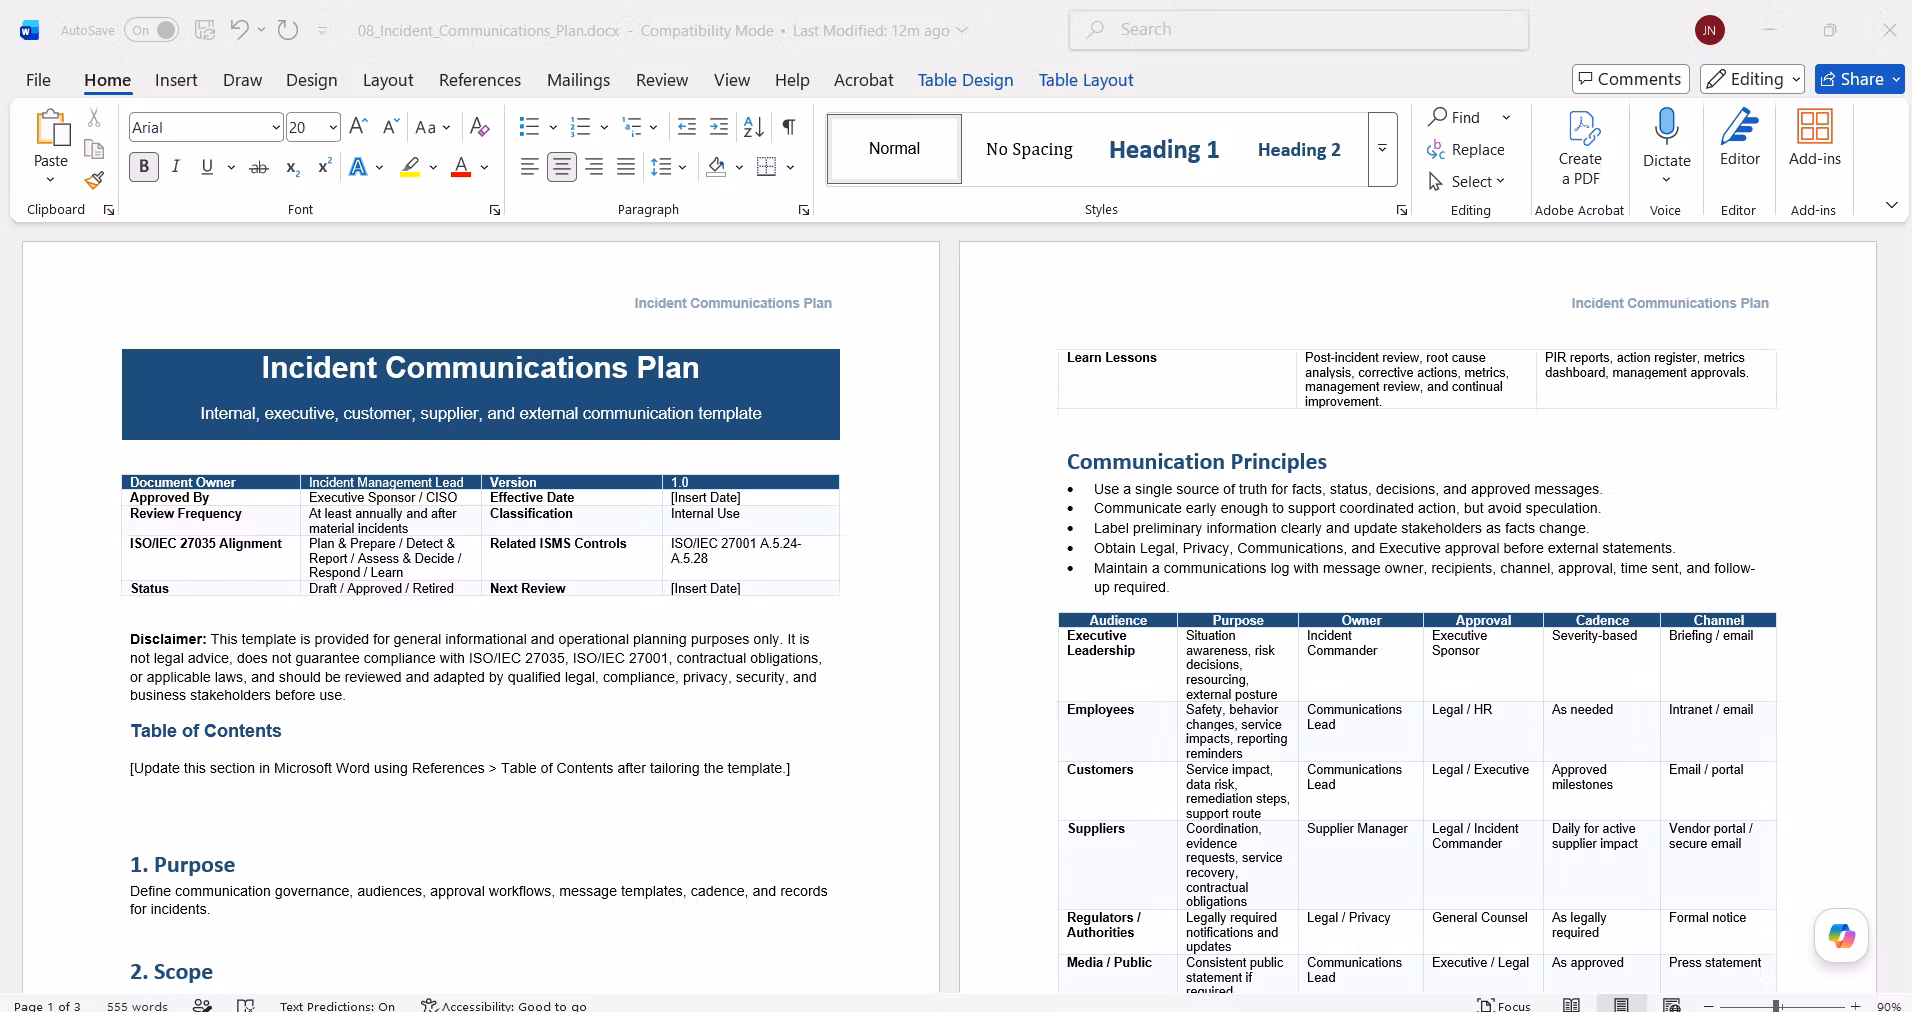Viewport: 1912px width, 1012px height.
Task: Click the Format Painter brush icon
Action: click(x=94, y=180)
